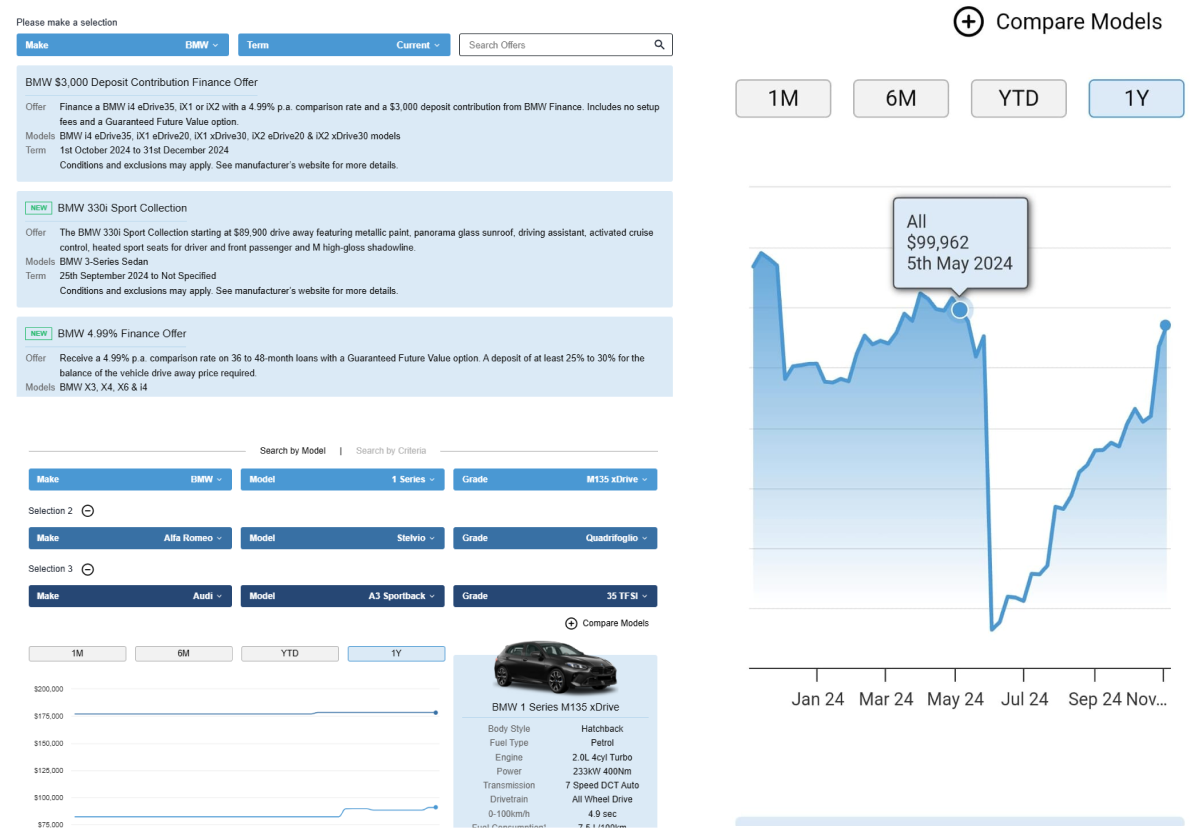This screenshot has height=828, width=1197.
Task: Click the BMW 1 Series M135 xDrive title
Action: (x=555, y=707)
